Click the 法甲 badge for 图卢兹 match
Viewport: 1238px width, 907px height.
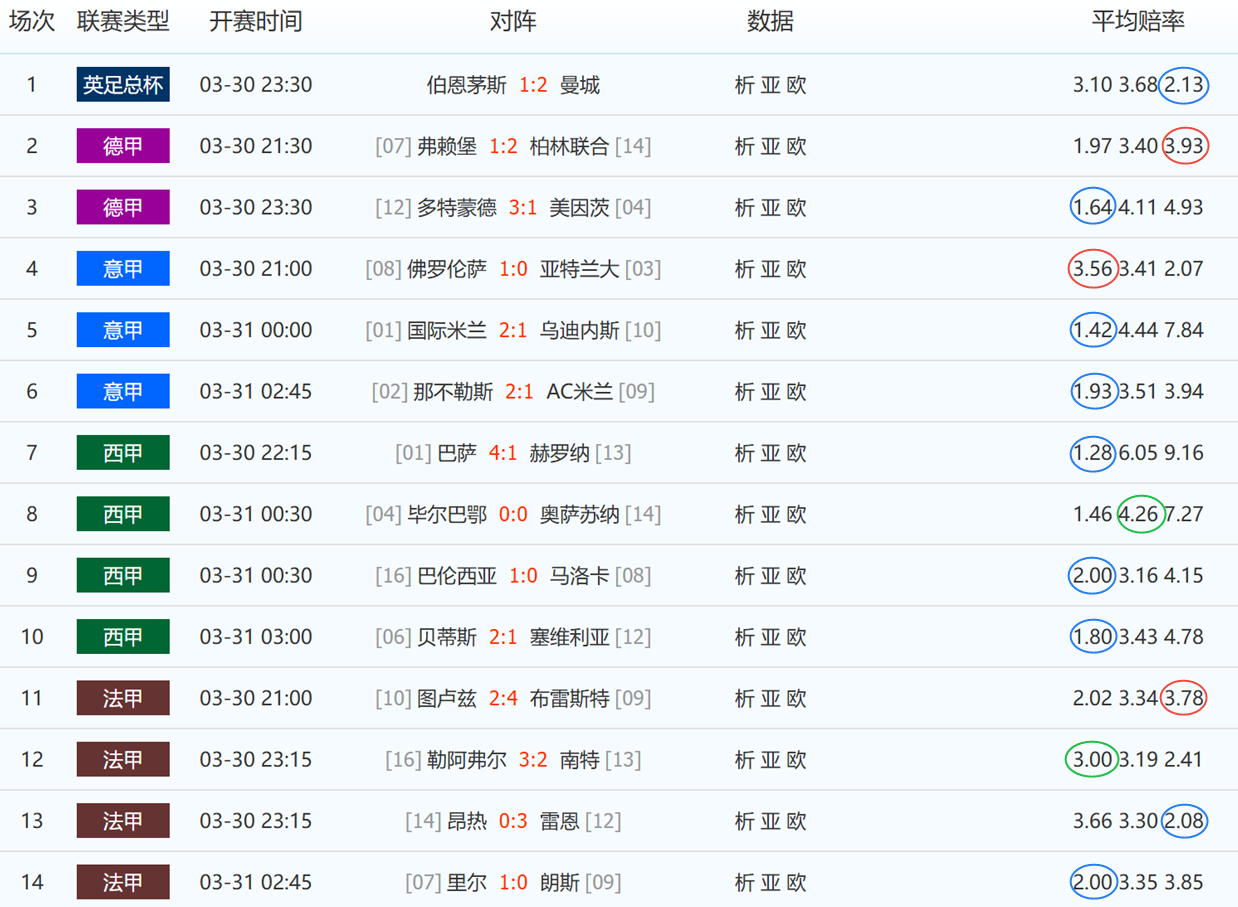click(123, 698)
